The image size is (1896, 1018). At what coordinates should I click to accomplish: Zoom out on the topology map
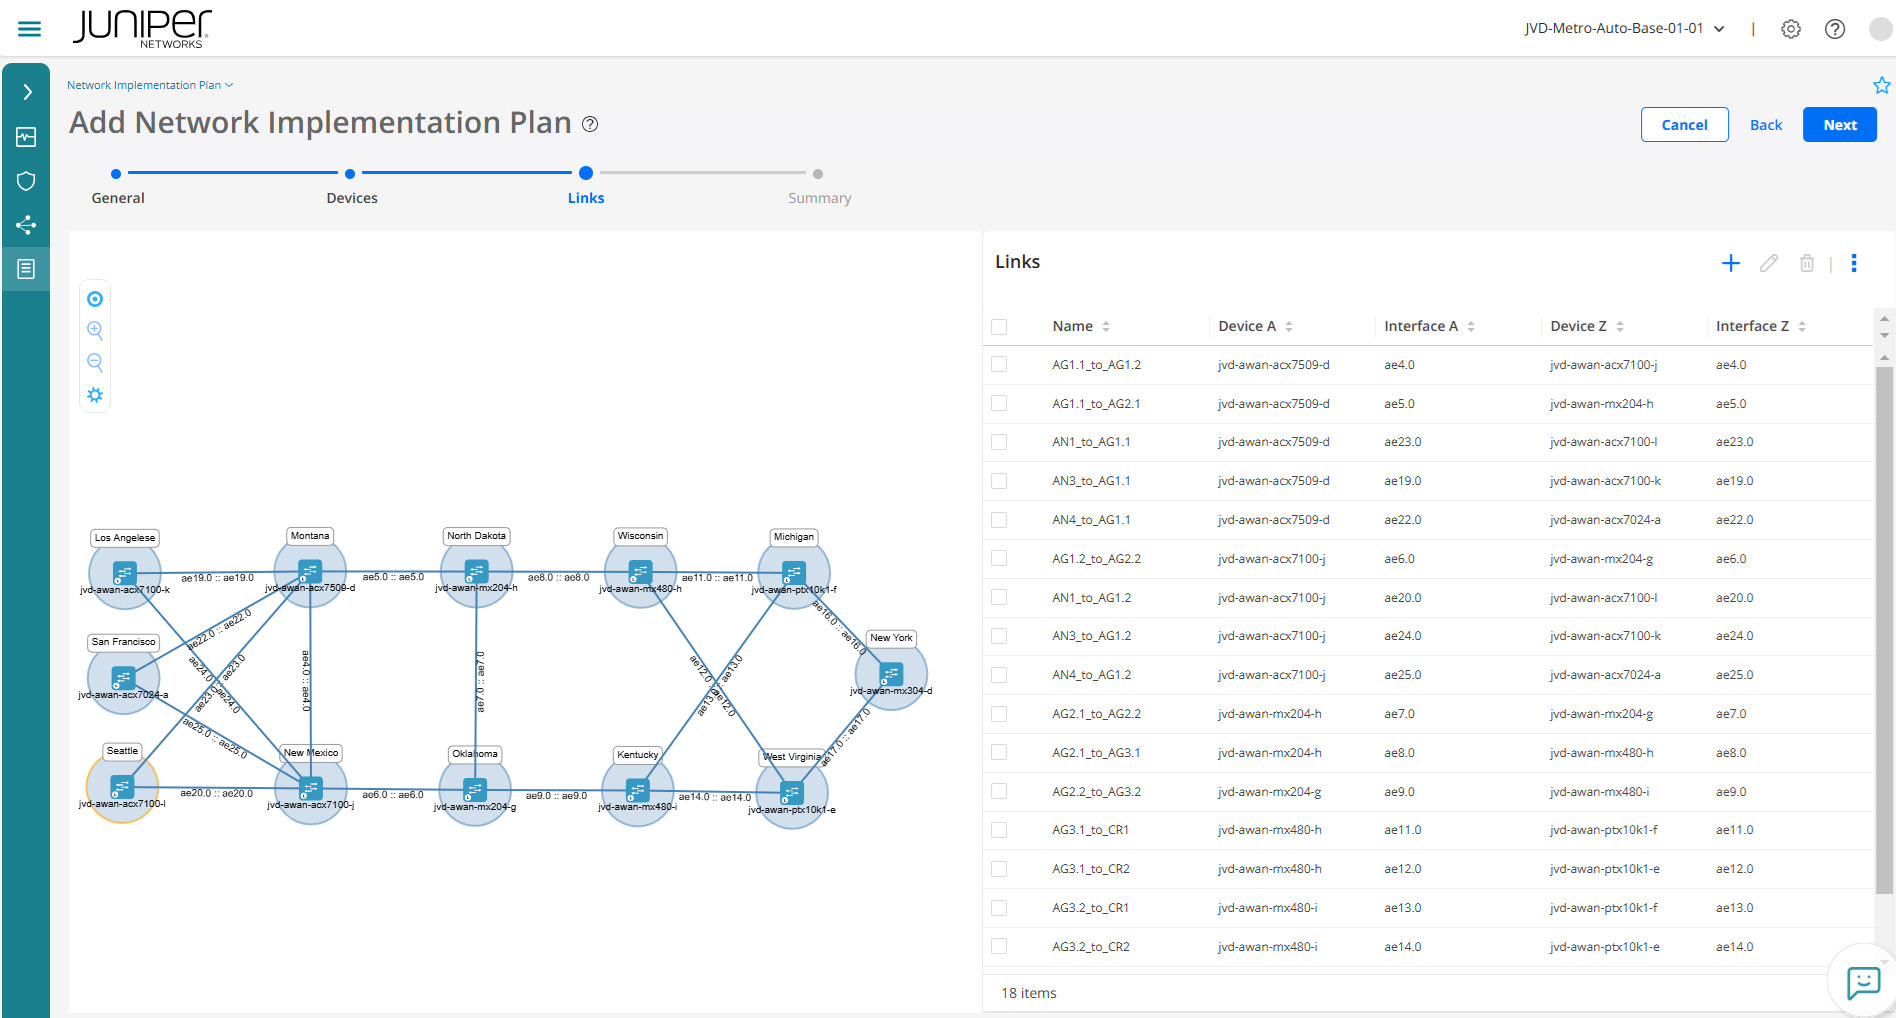point(95,362)
